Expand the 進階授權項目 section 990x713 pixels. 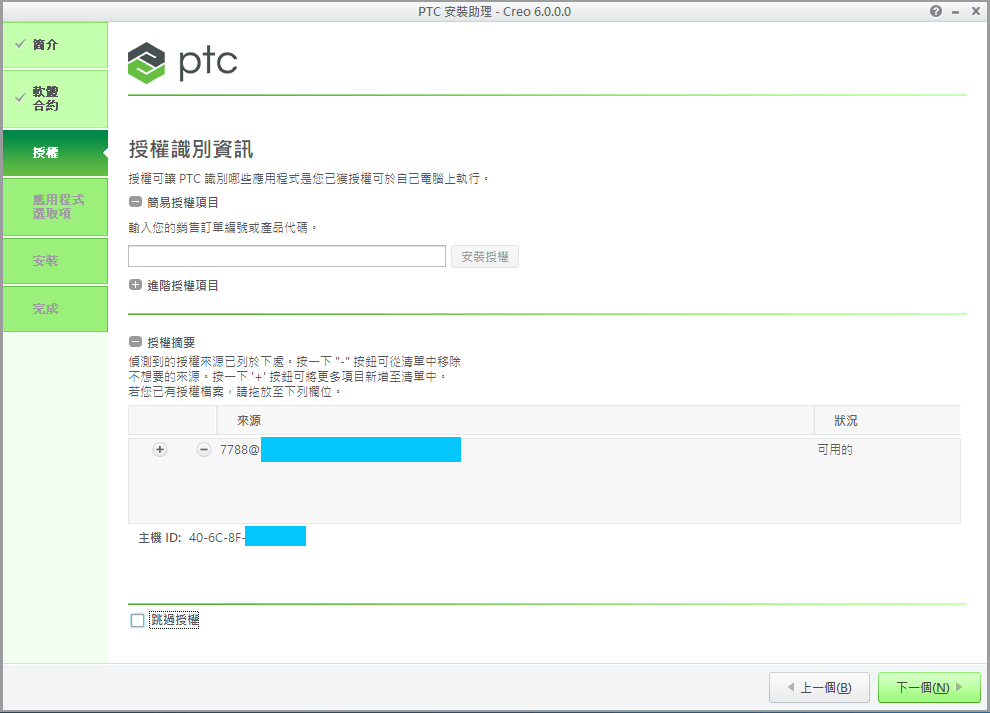pyautogui.click(x=135, y=284)
